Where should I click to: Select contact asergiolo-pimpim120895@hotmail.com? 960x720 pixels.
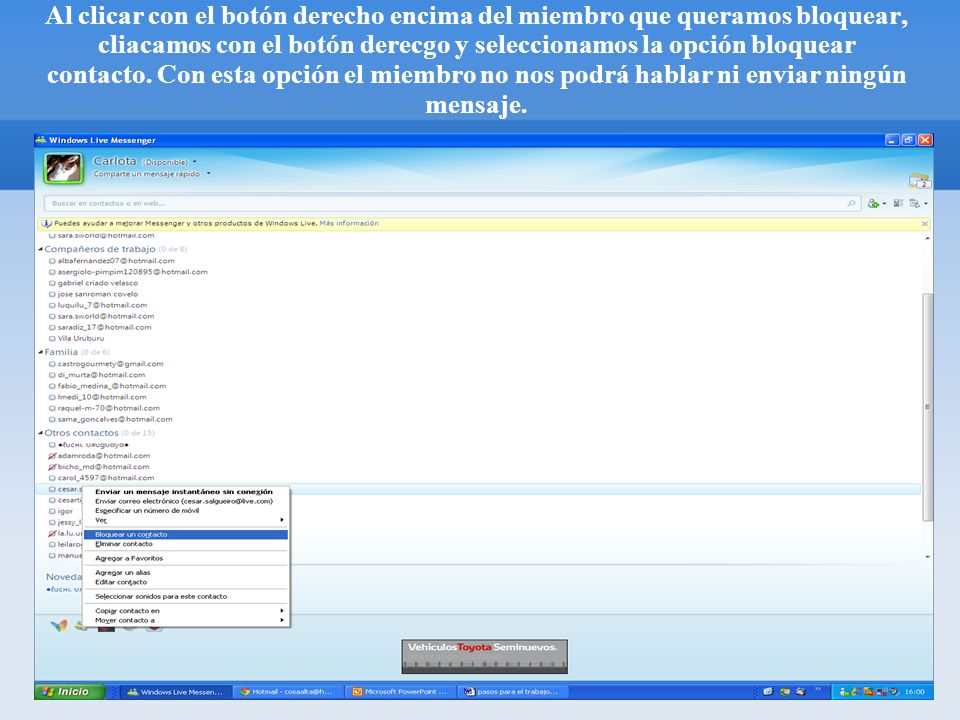[x=132, y=272]
